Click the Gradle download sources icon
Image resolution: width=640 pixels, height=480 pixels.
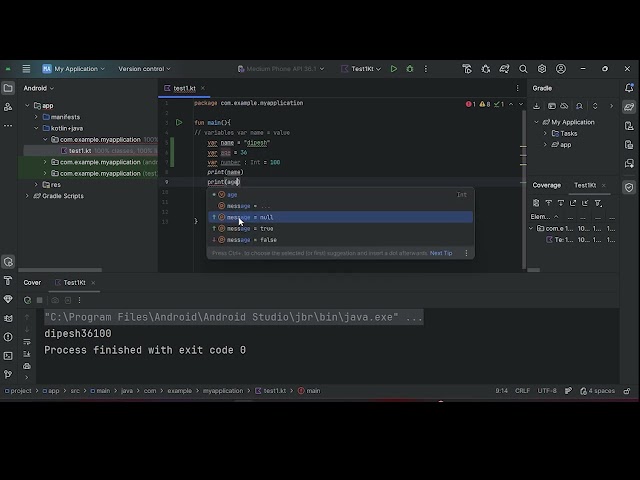coord(536,106)
